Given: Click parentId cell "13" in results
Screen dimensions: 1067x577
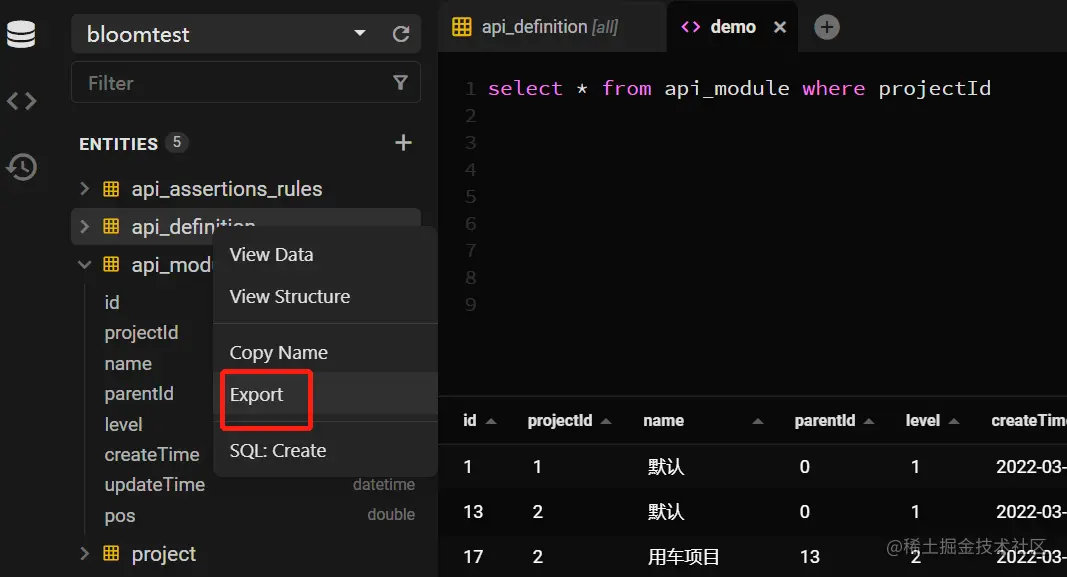Looking at the screenshot, I should pyautogui.click(x=810, y=557).
